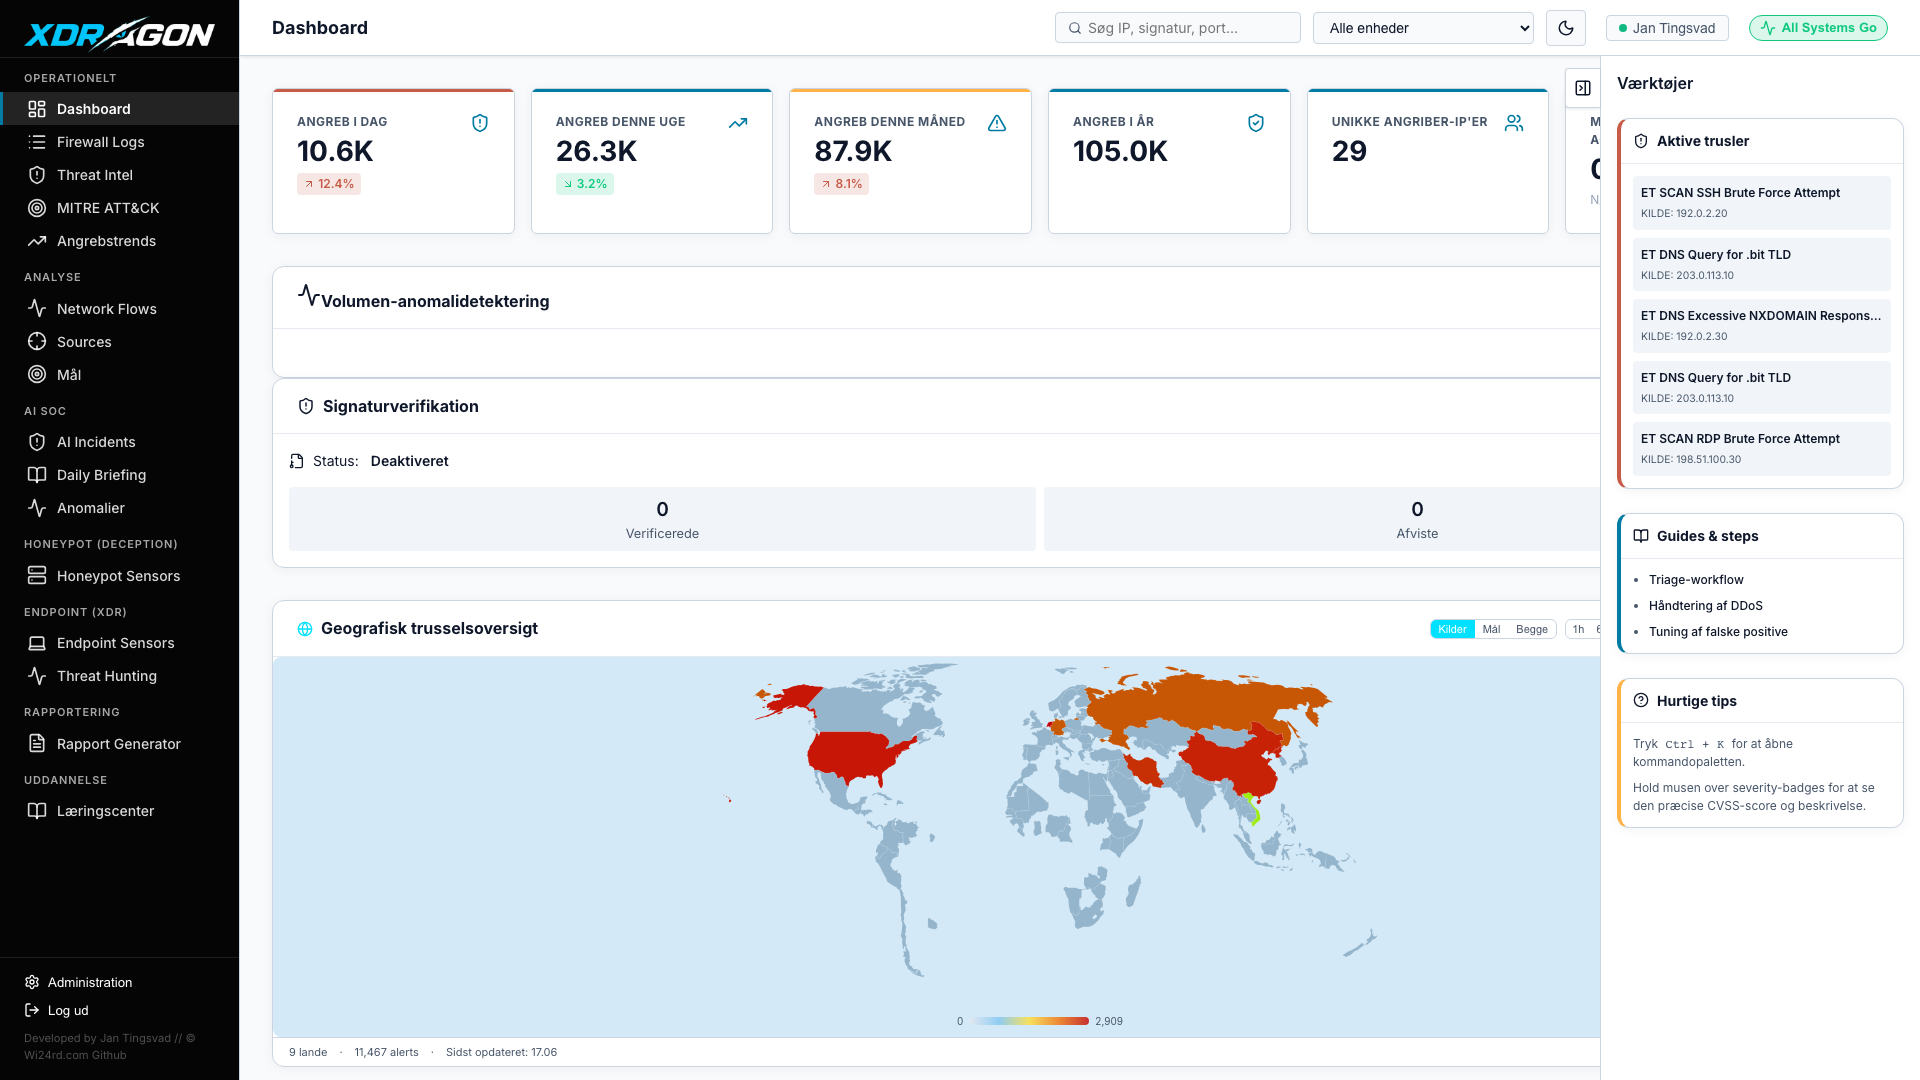Viewport: 1920px width, 1080px height.
Task: Open the Rapport Generator page
Action: click(x=119, y=744)
